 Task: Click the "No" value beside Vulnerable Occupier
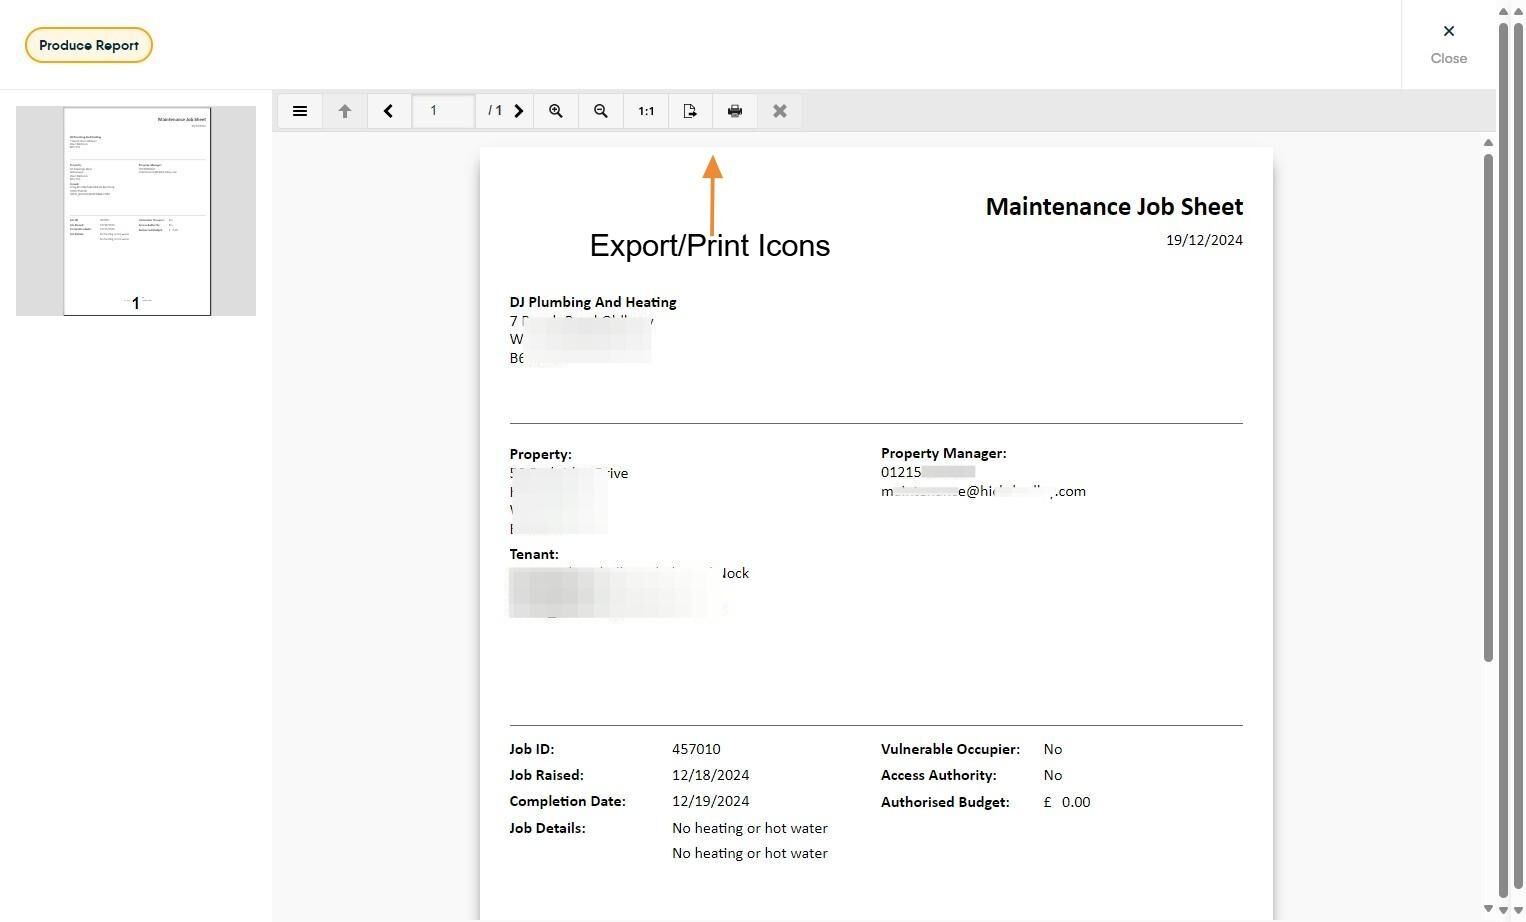(x=1053, y=749)
